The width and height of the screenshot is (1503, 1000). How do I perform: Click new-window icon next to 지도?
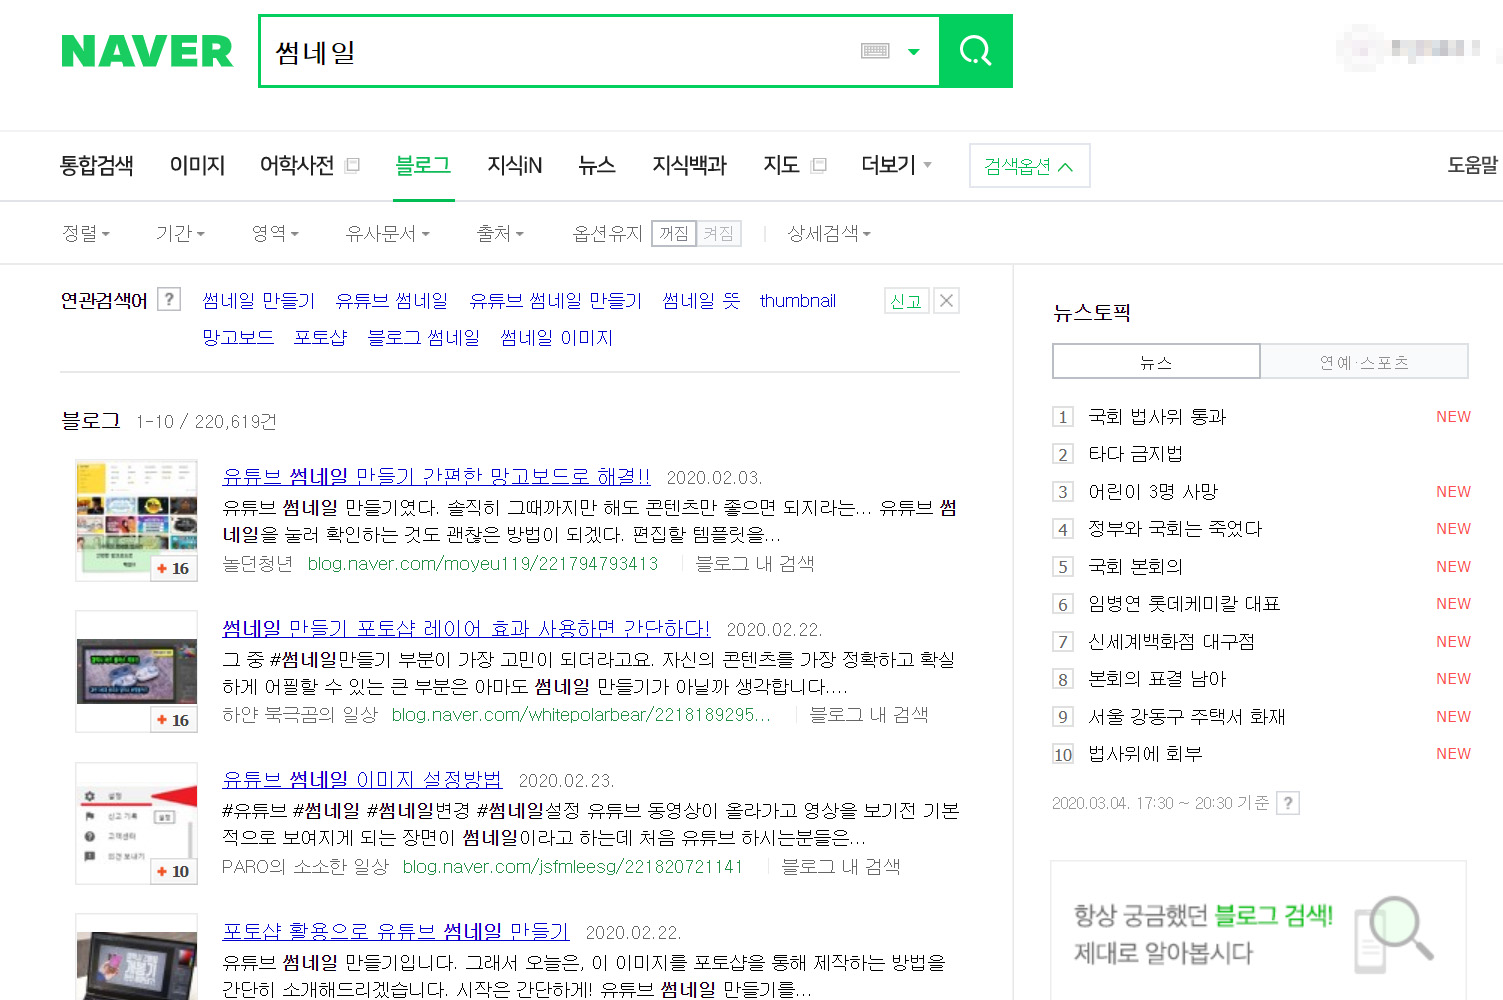coord(819,166)
